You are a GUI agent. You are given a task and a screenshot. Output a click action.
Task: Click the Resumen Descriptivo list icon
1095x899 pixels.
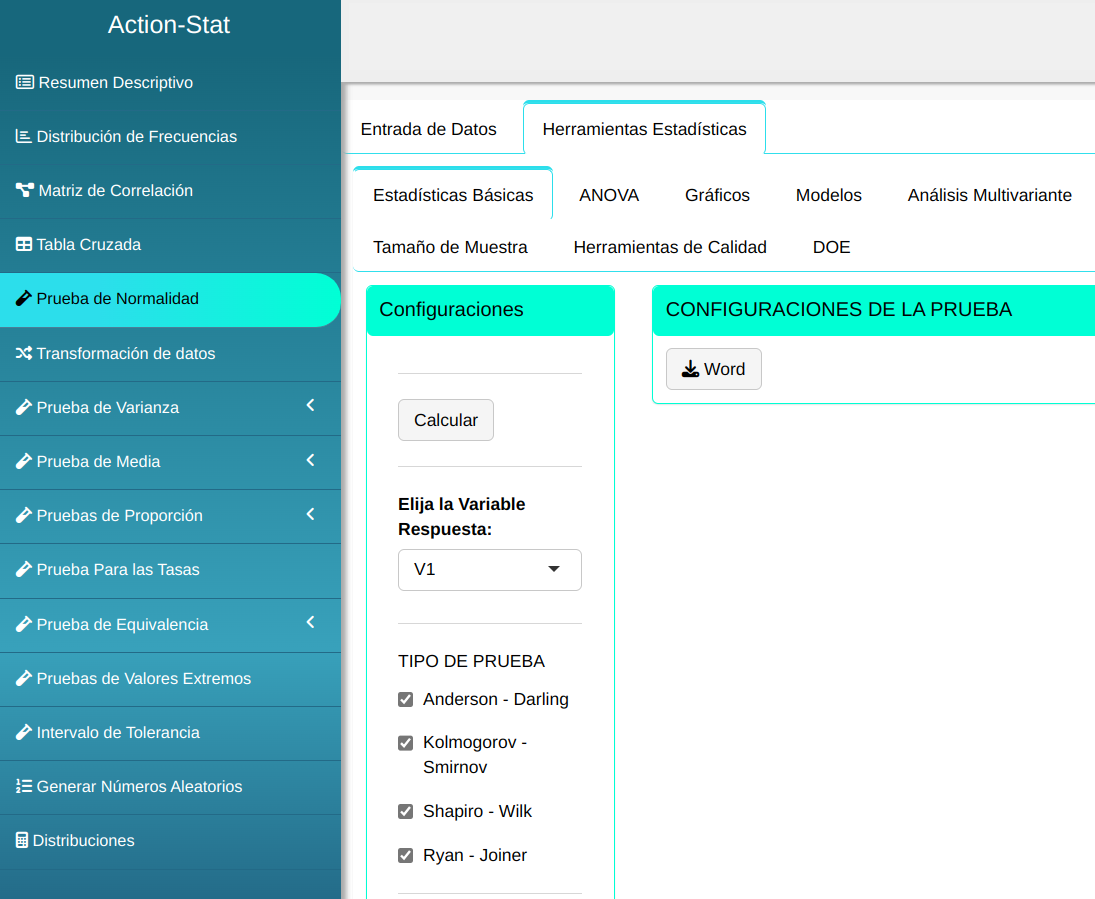tap(25, 82)
